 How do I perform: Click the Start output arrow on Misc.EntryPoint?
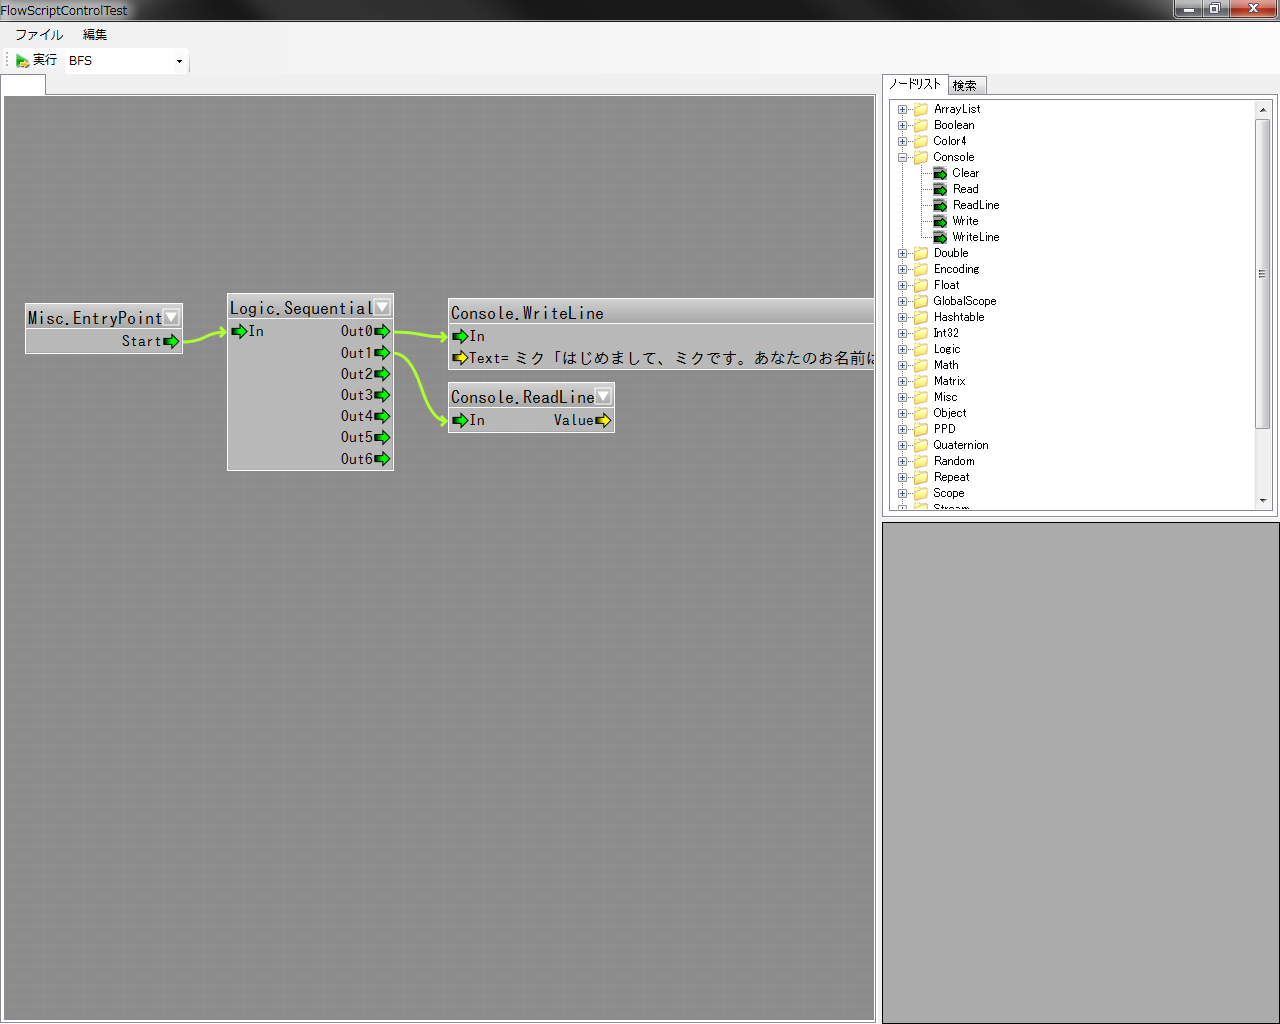171,341
